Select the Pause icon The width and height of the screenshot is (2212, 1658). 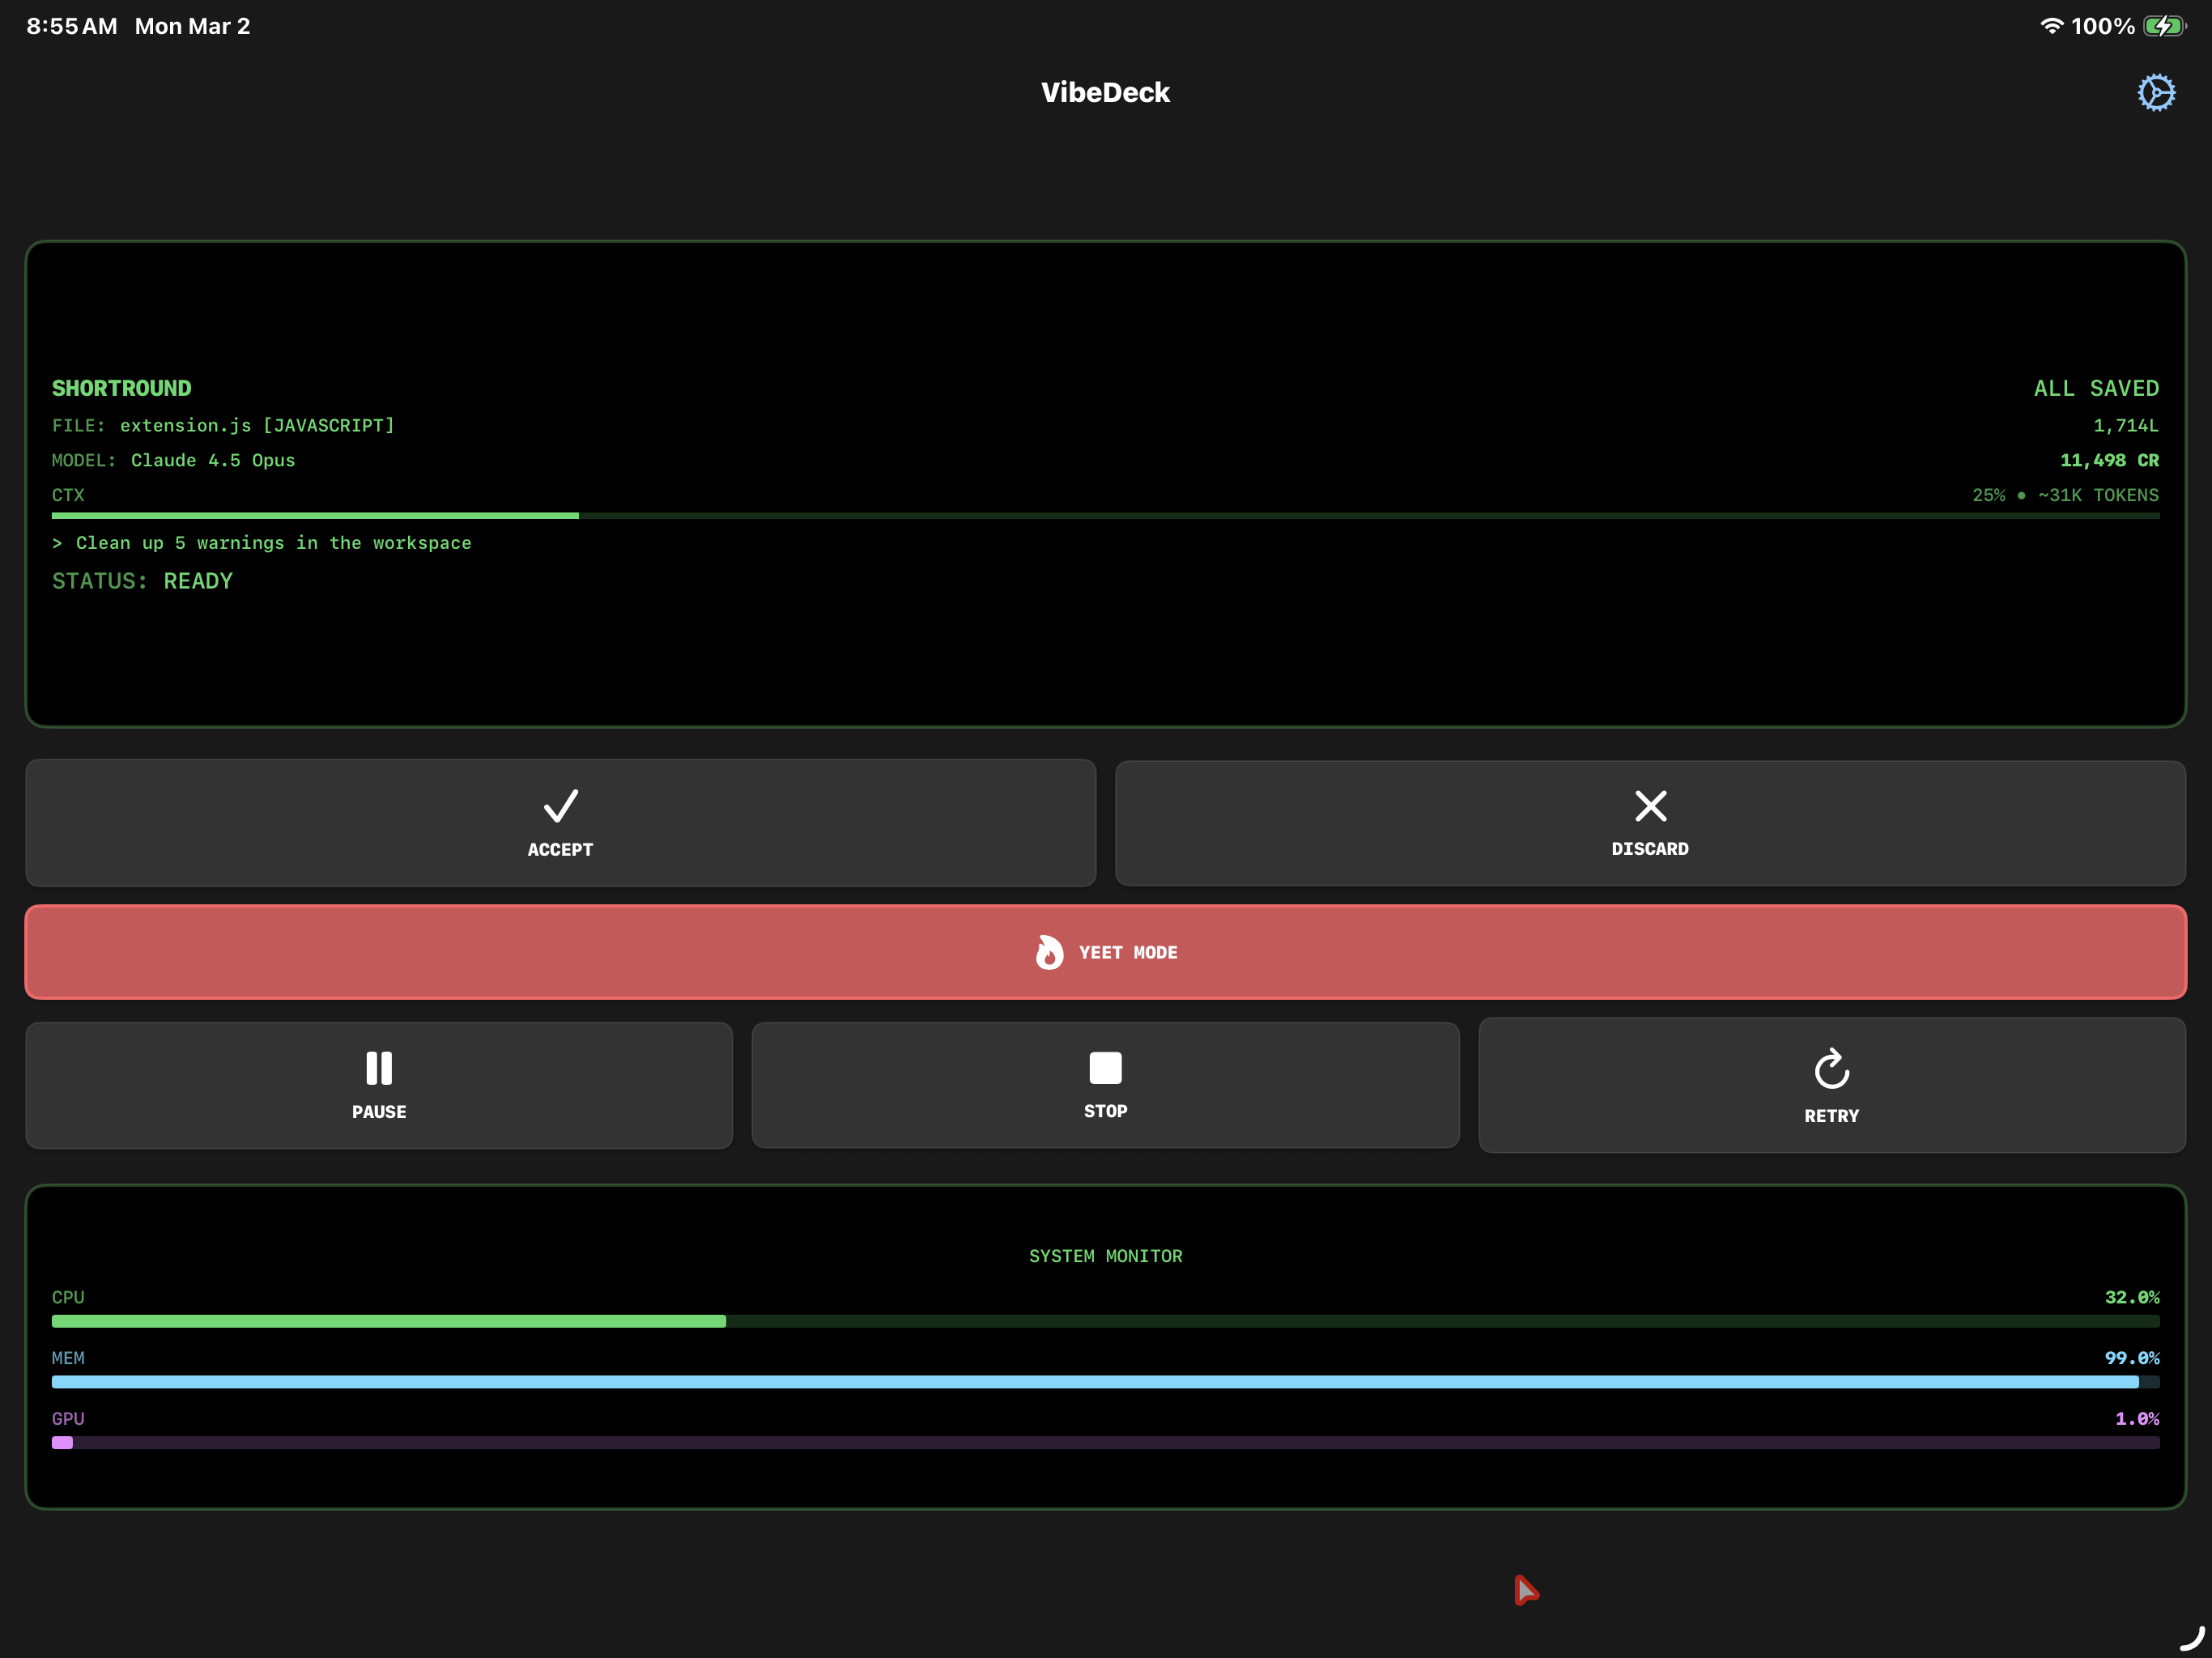[379, 1068]
